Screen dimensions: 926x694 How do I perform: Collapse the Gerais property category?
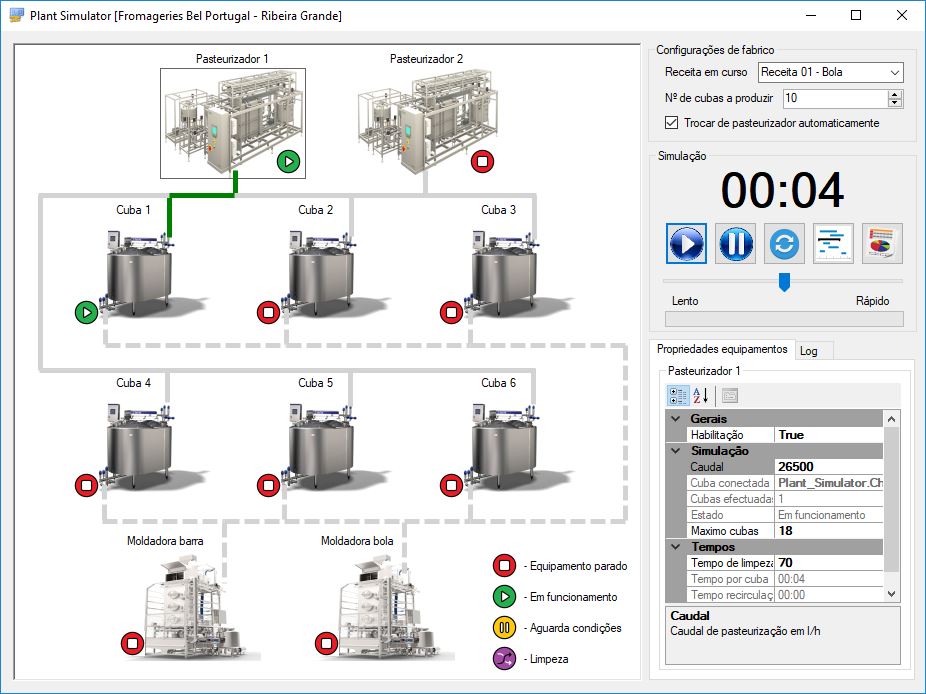point(675,419)
